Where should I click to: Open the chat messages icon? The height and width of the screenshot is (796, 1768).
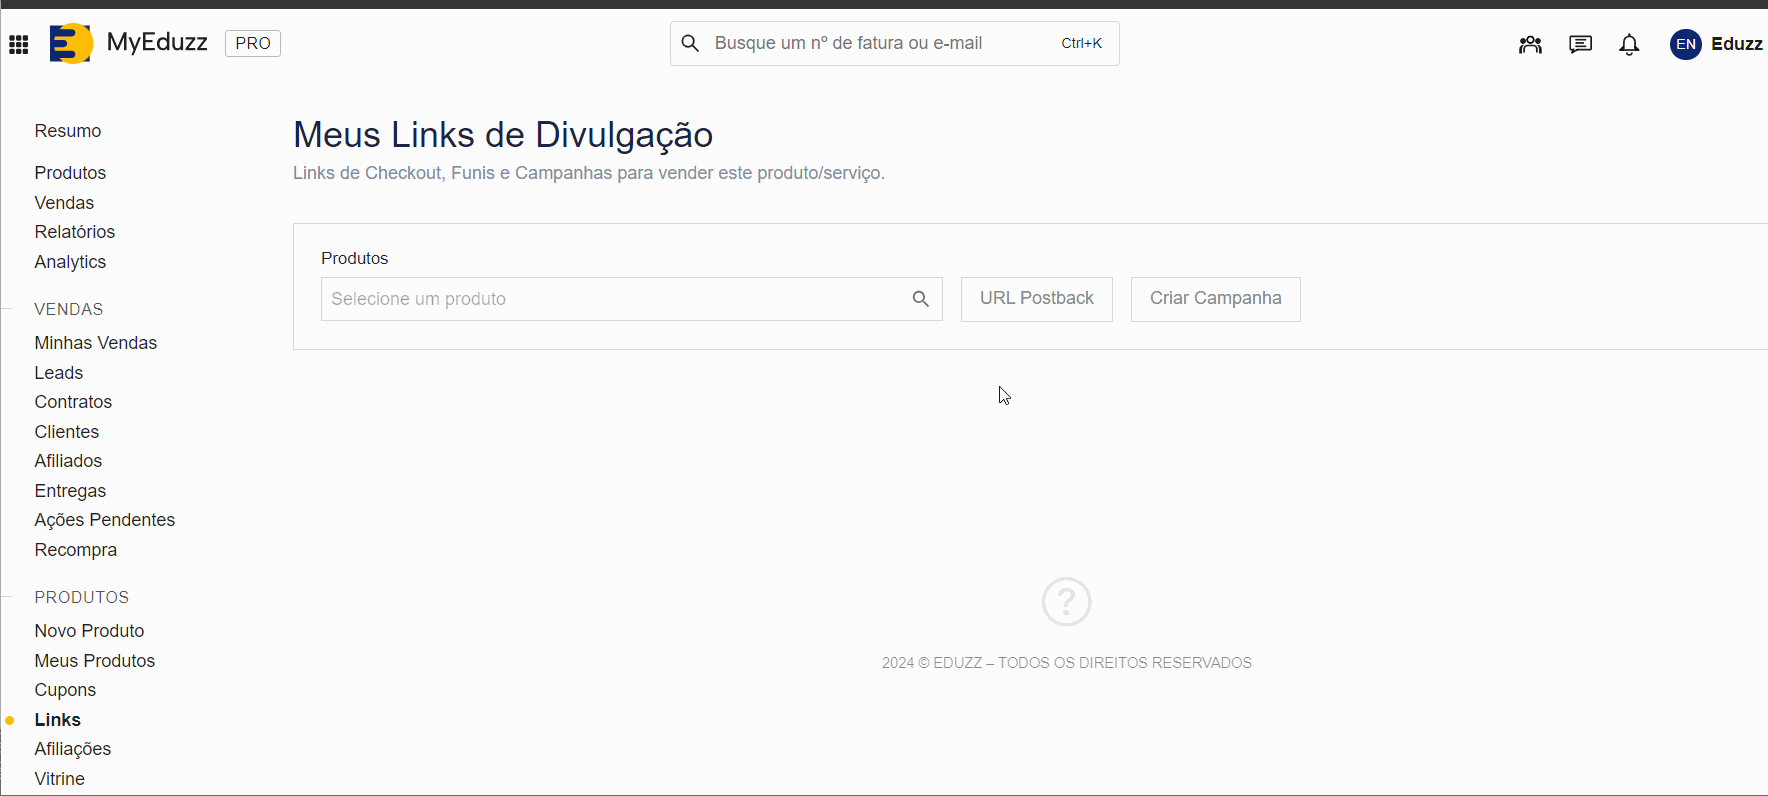1580,44
